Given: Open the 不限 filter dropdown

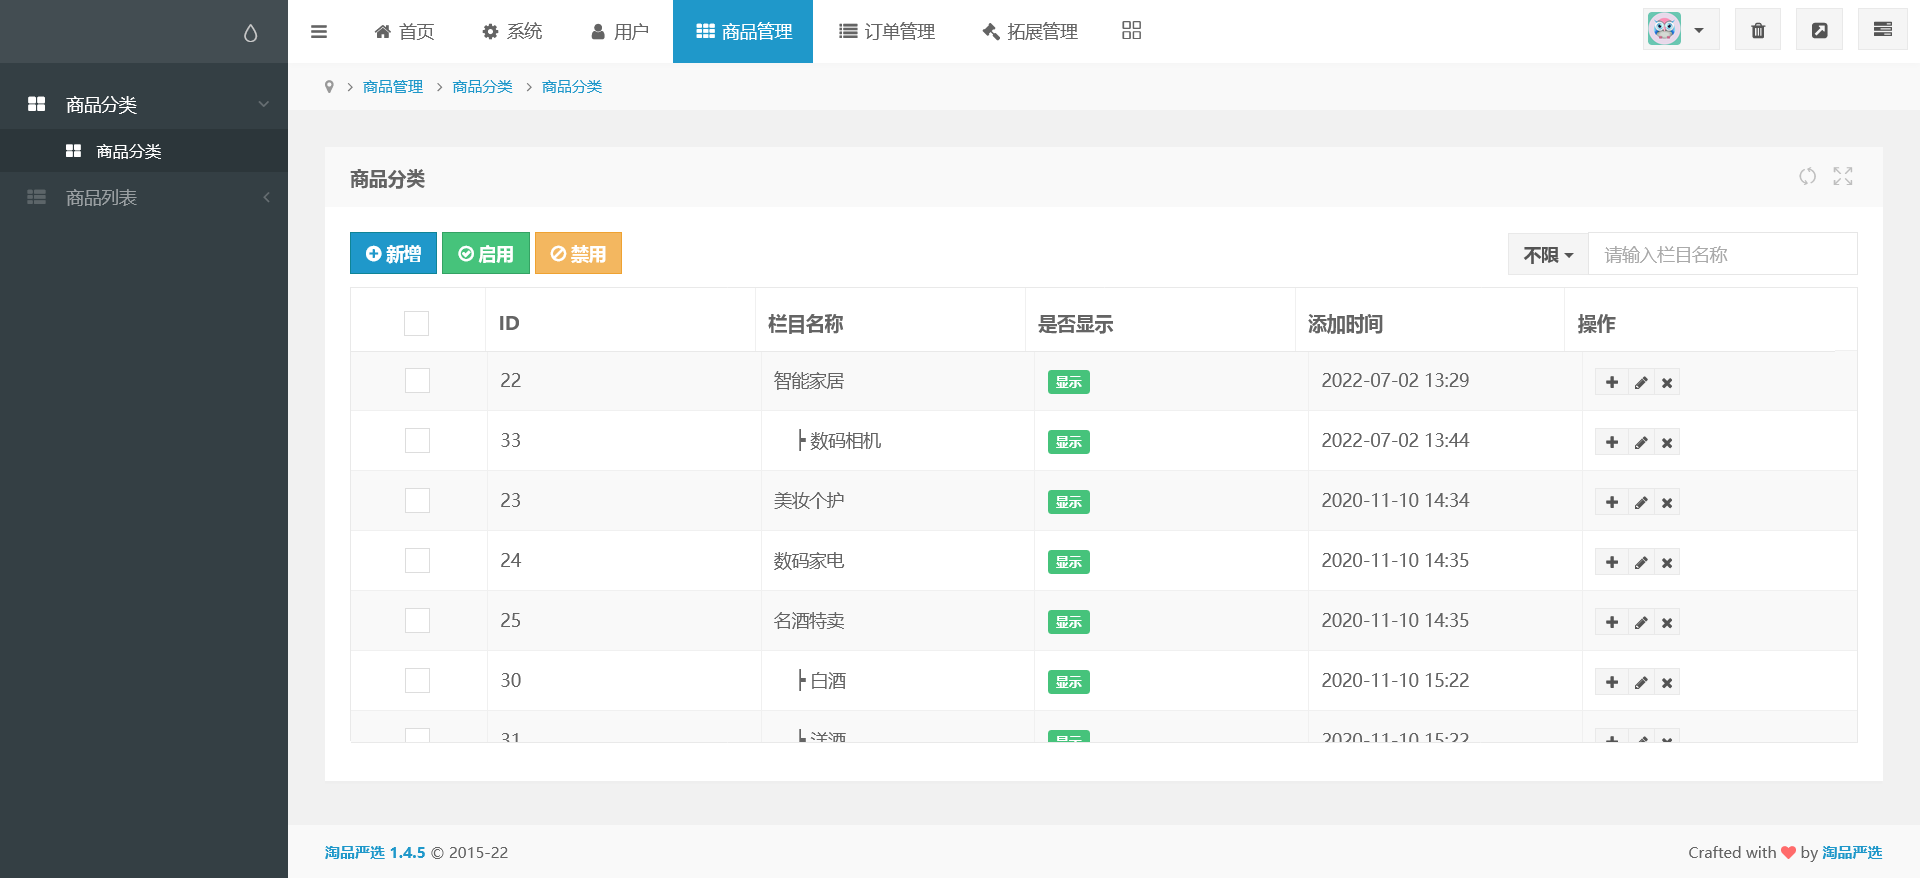Looking at the screenshot, I should [x=1547, y=255].
